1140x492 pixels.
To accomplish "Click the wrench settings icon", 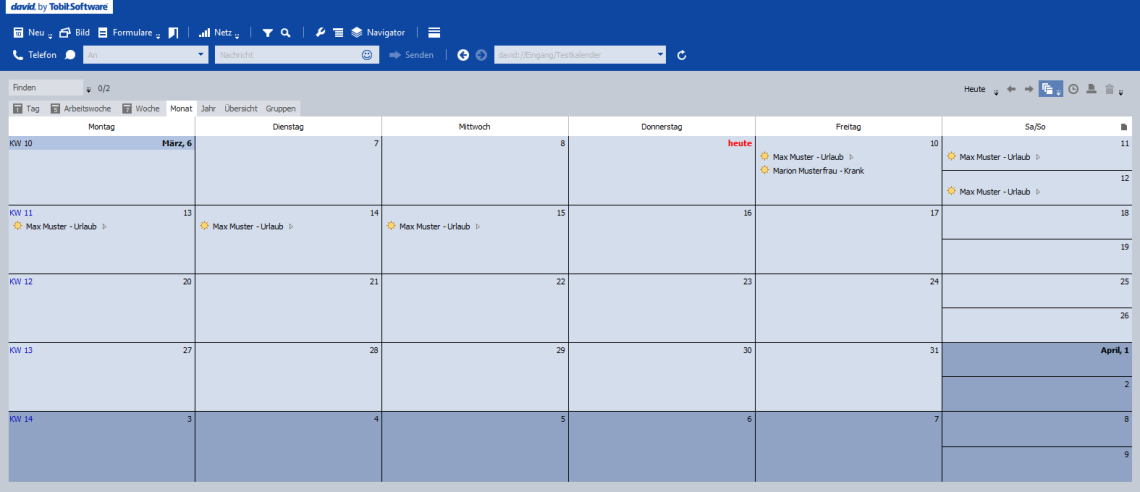I will pos(320,33).
